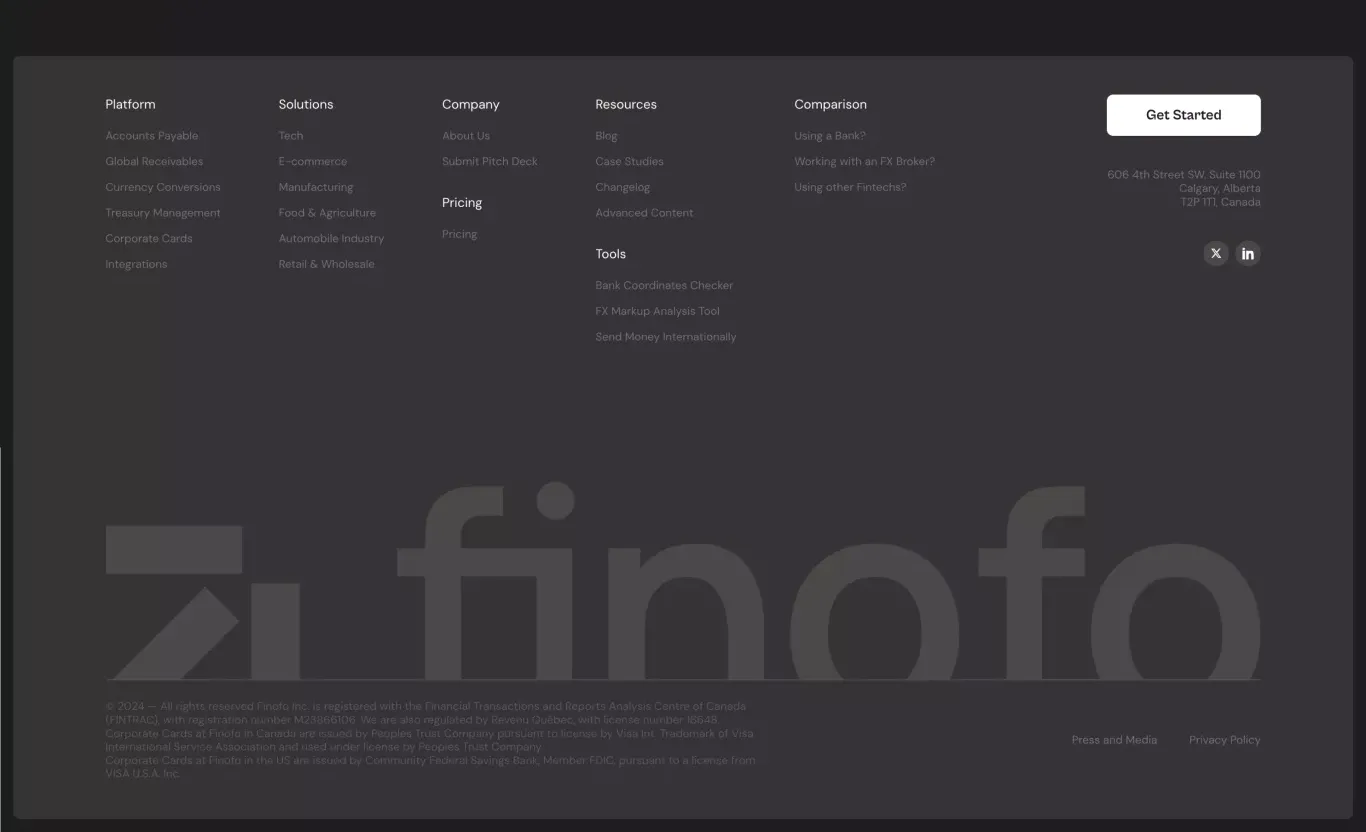Launch Bank Coordinates Checker tool
1366x832 pixels.
[x=664, y=286]
